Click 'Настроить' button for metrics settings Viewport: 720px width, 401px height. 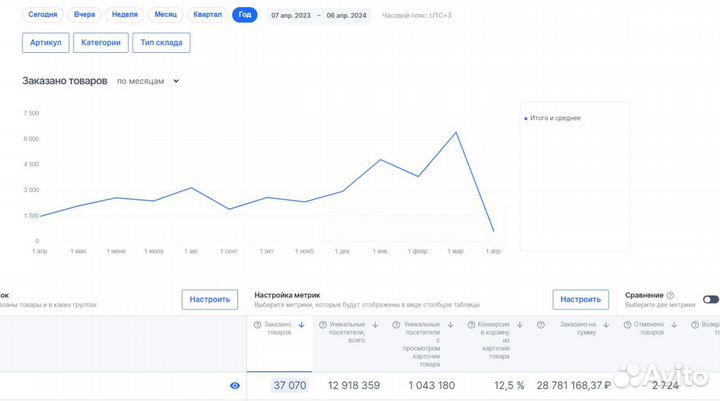[580, 299]
